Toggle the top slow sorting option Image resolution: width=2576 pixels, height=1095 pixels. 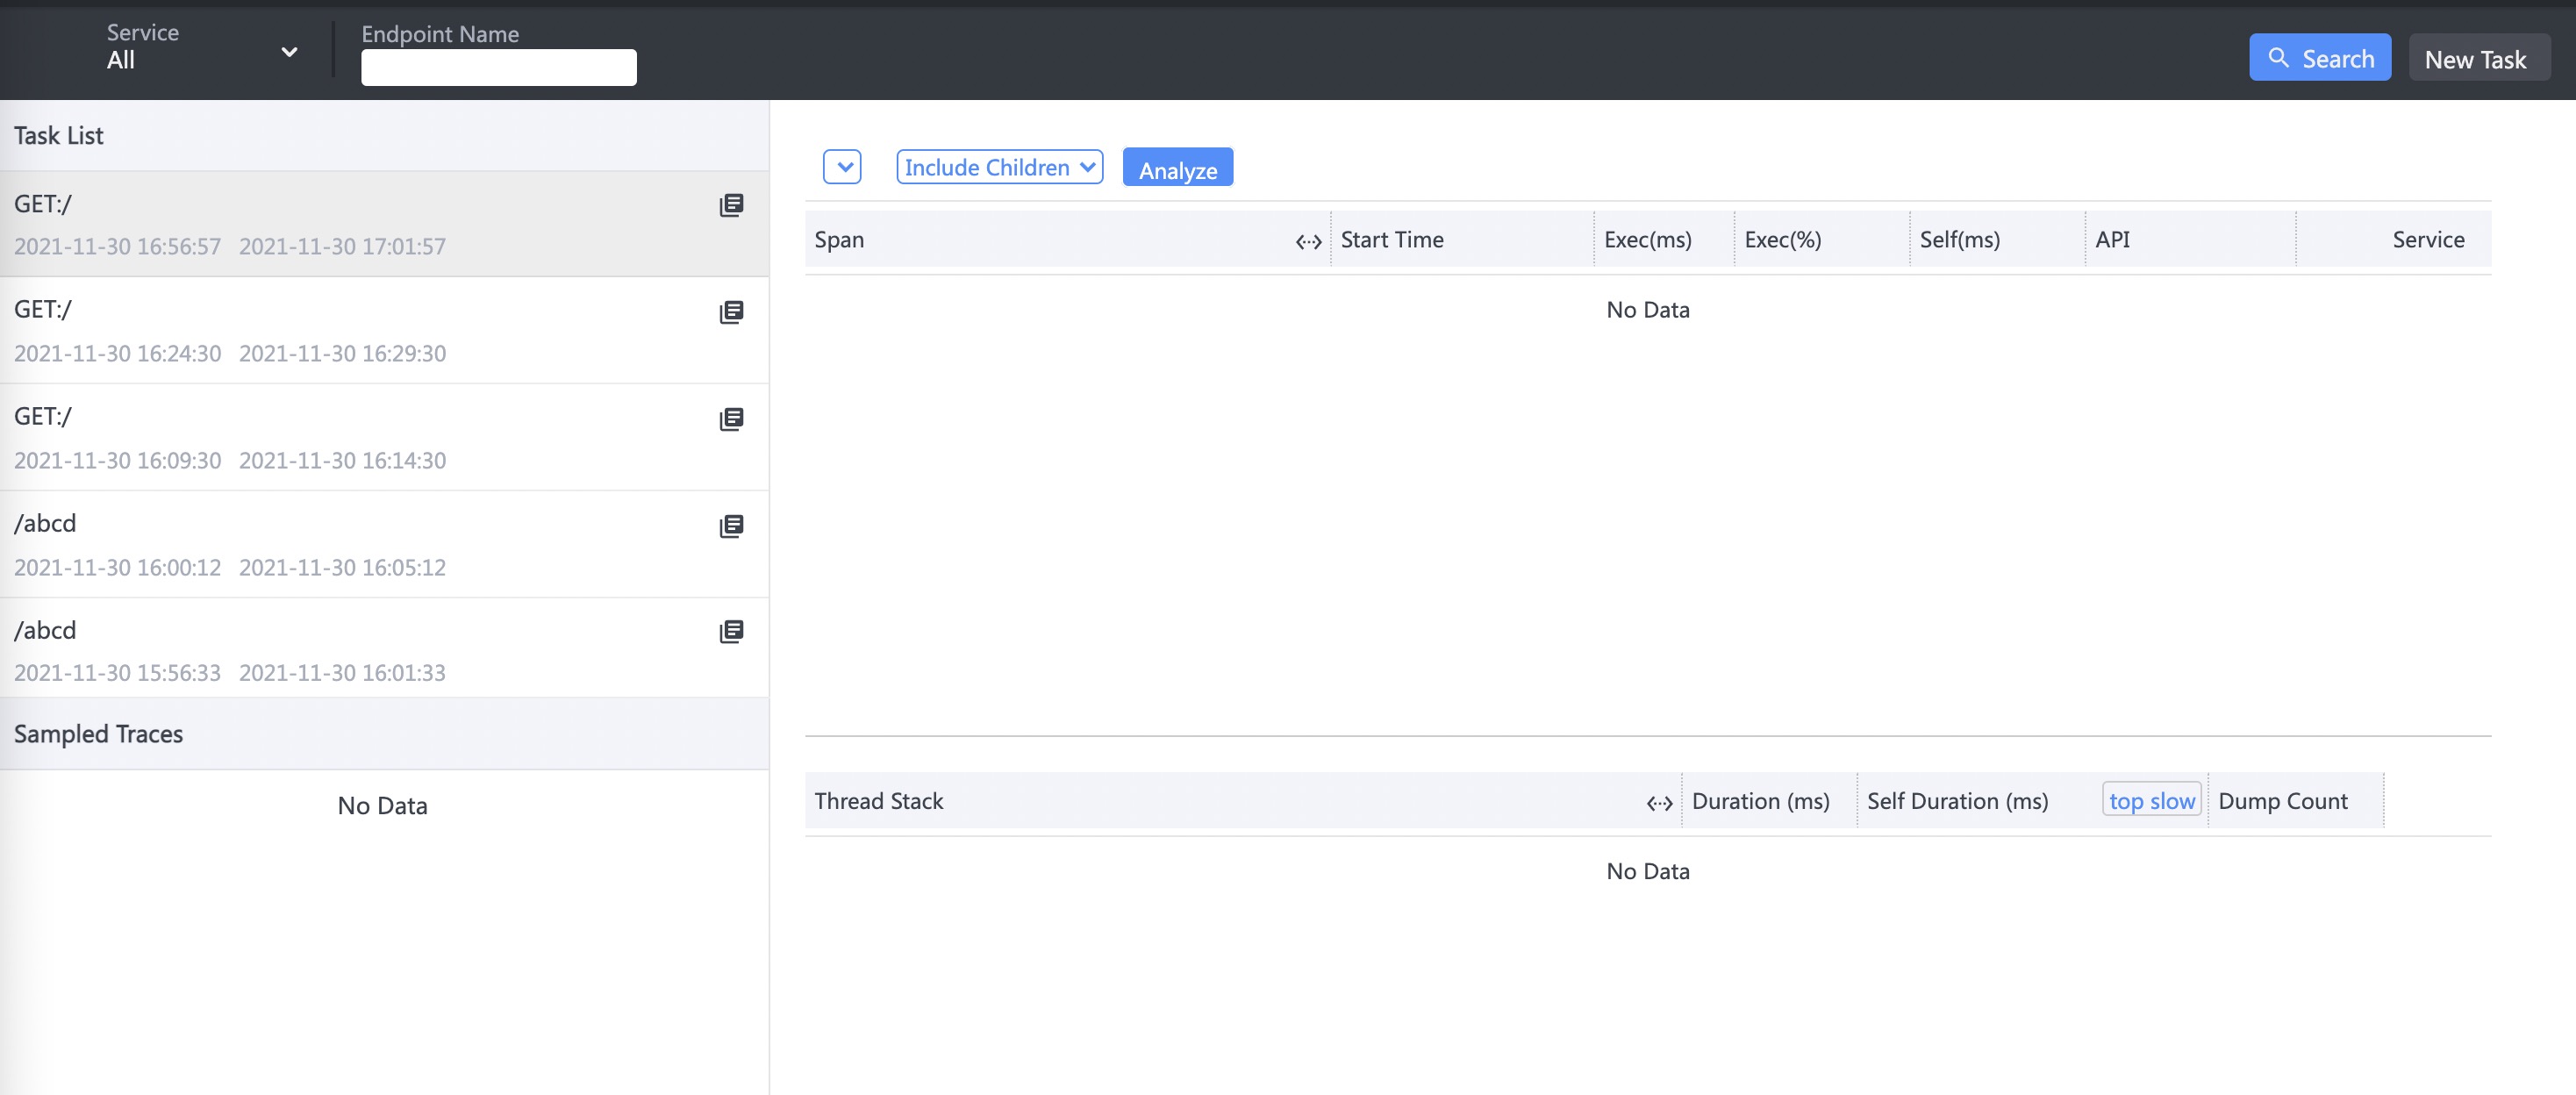(2151, 800)
